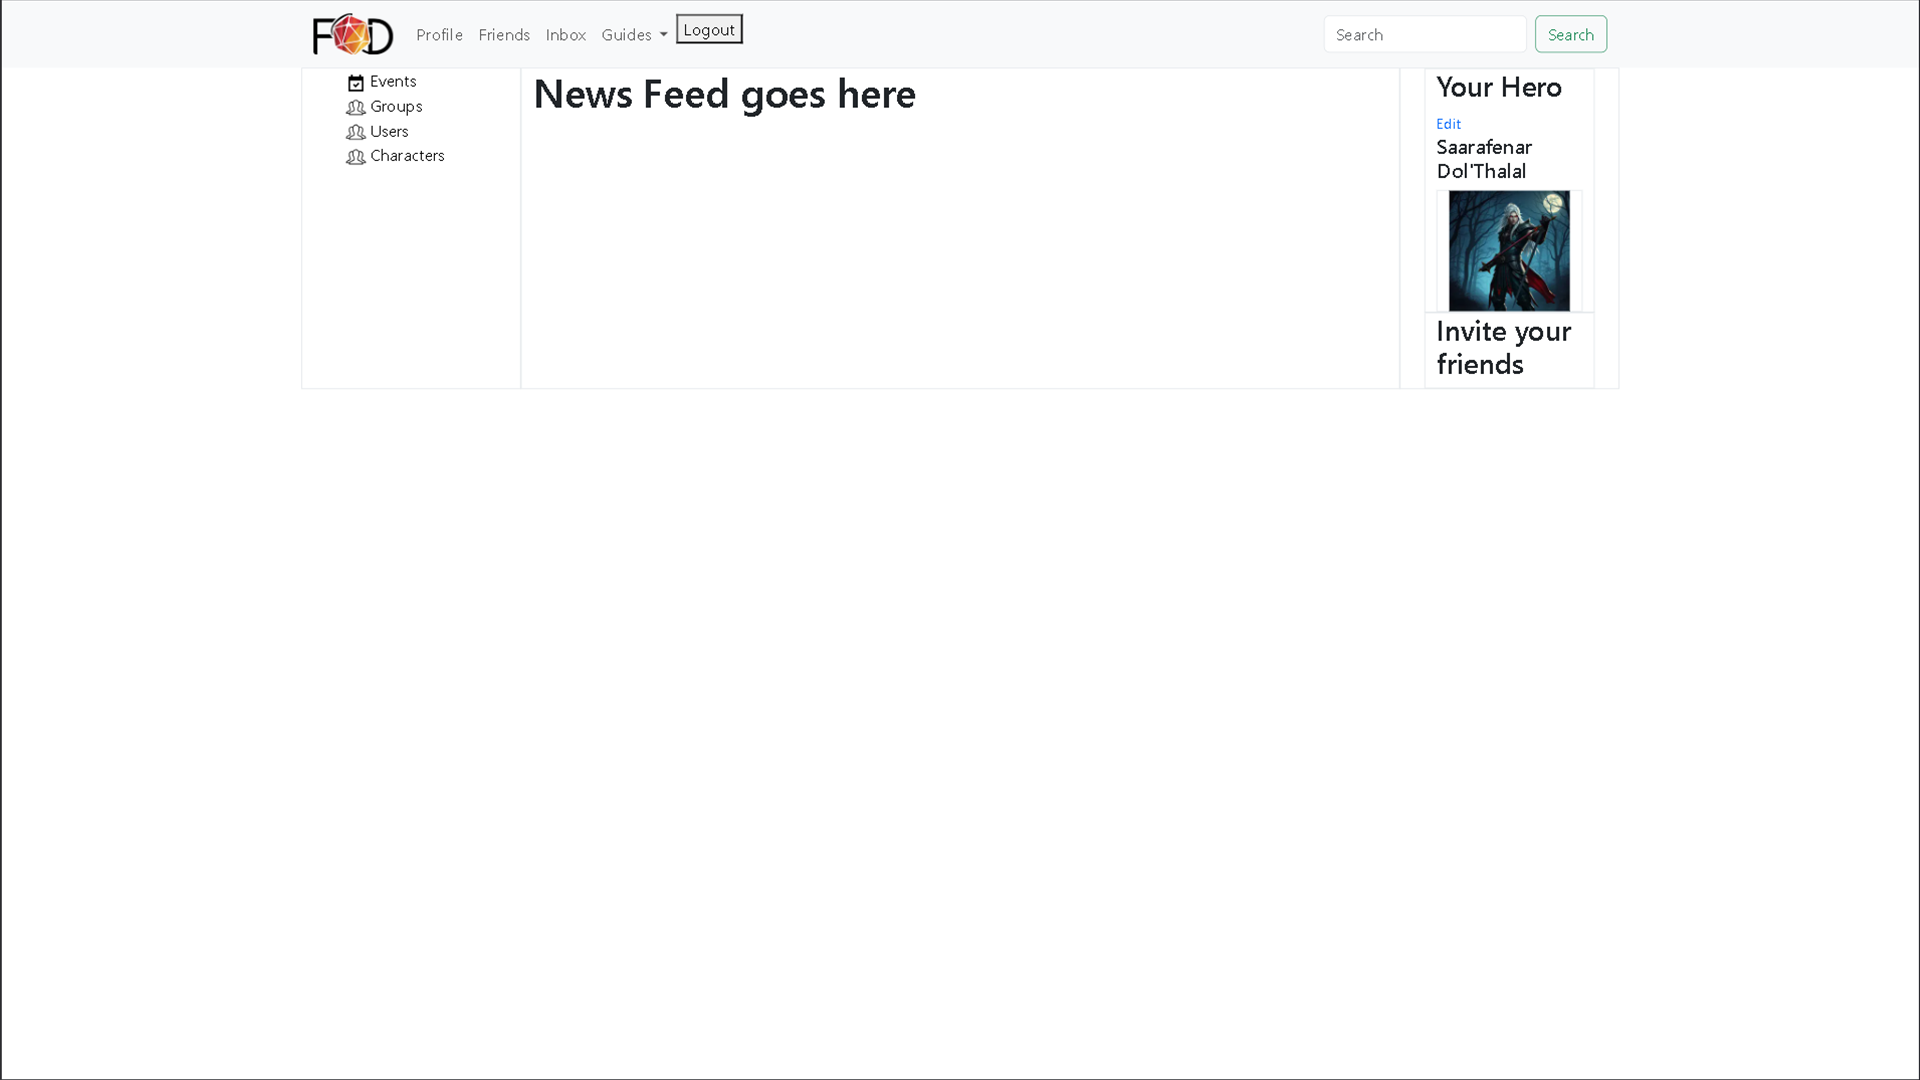
Task: Click the Logout button
Action: [708, 29]
